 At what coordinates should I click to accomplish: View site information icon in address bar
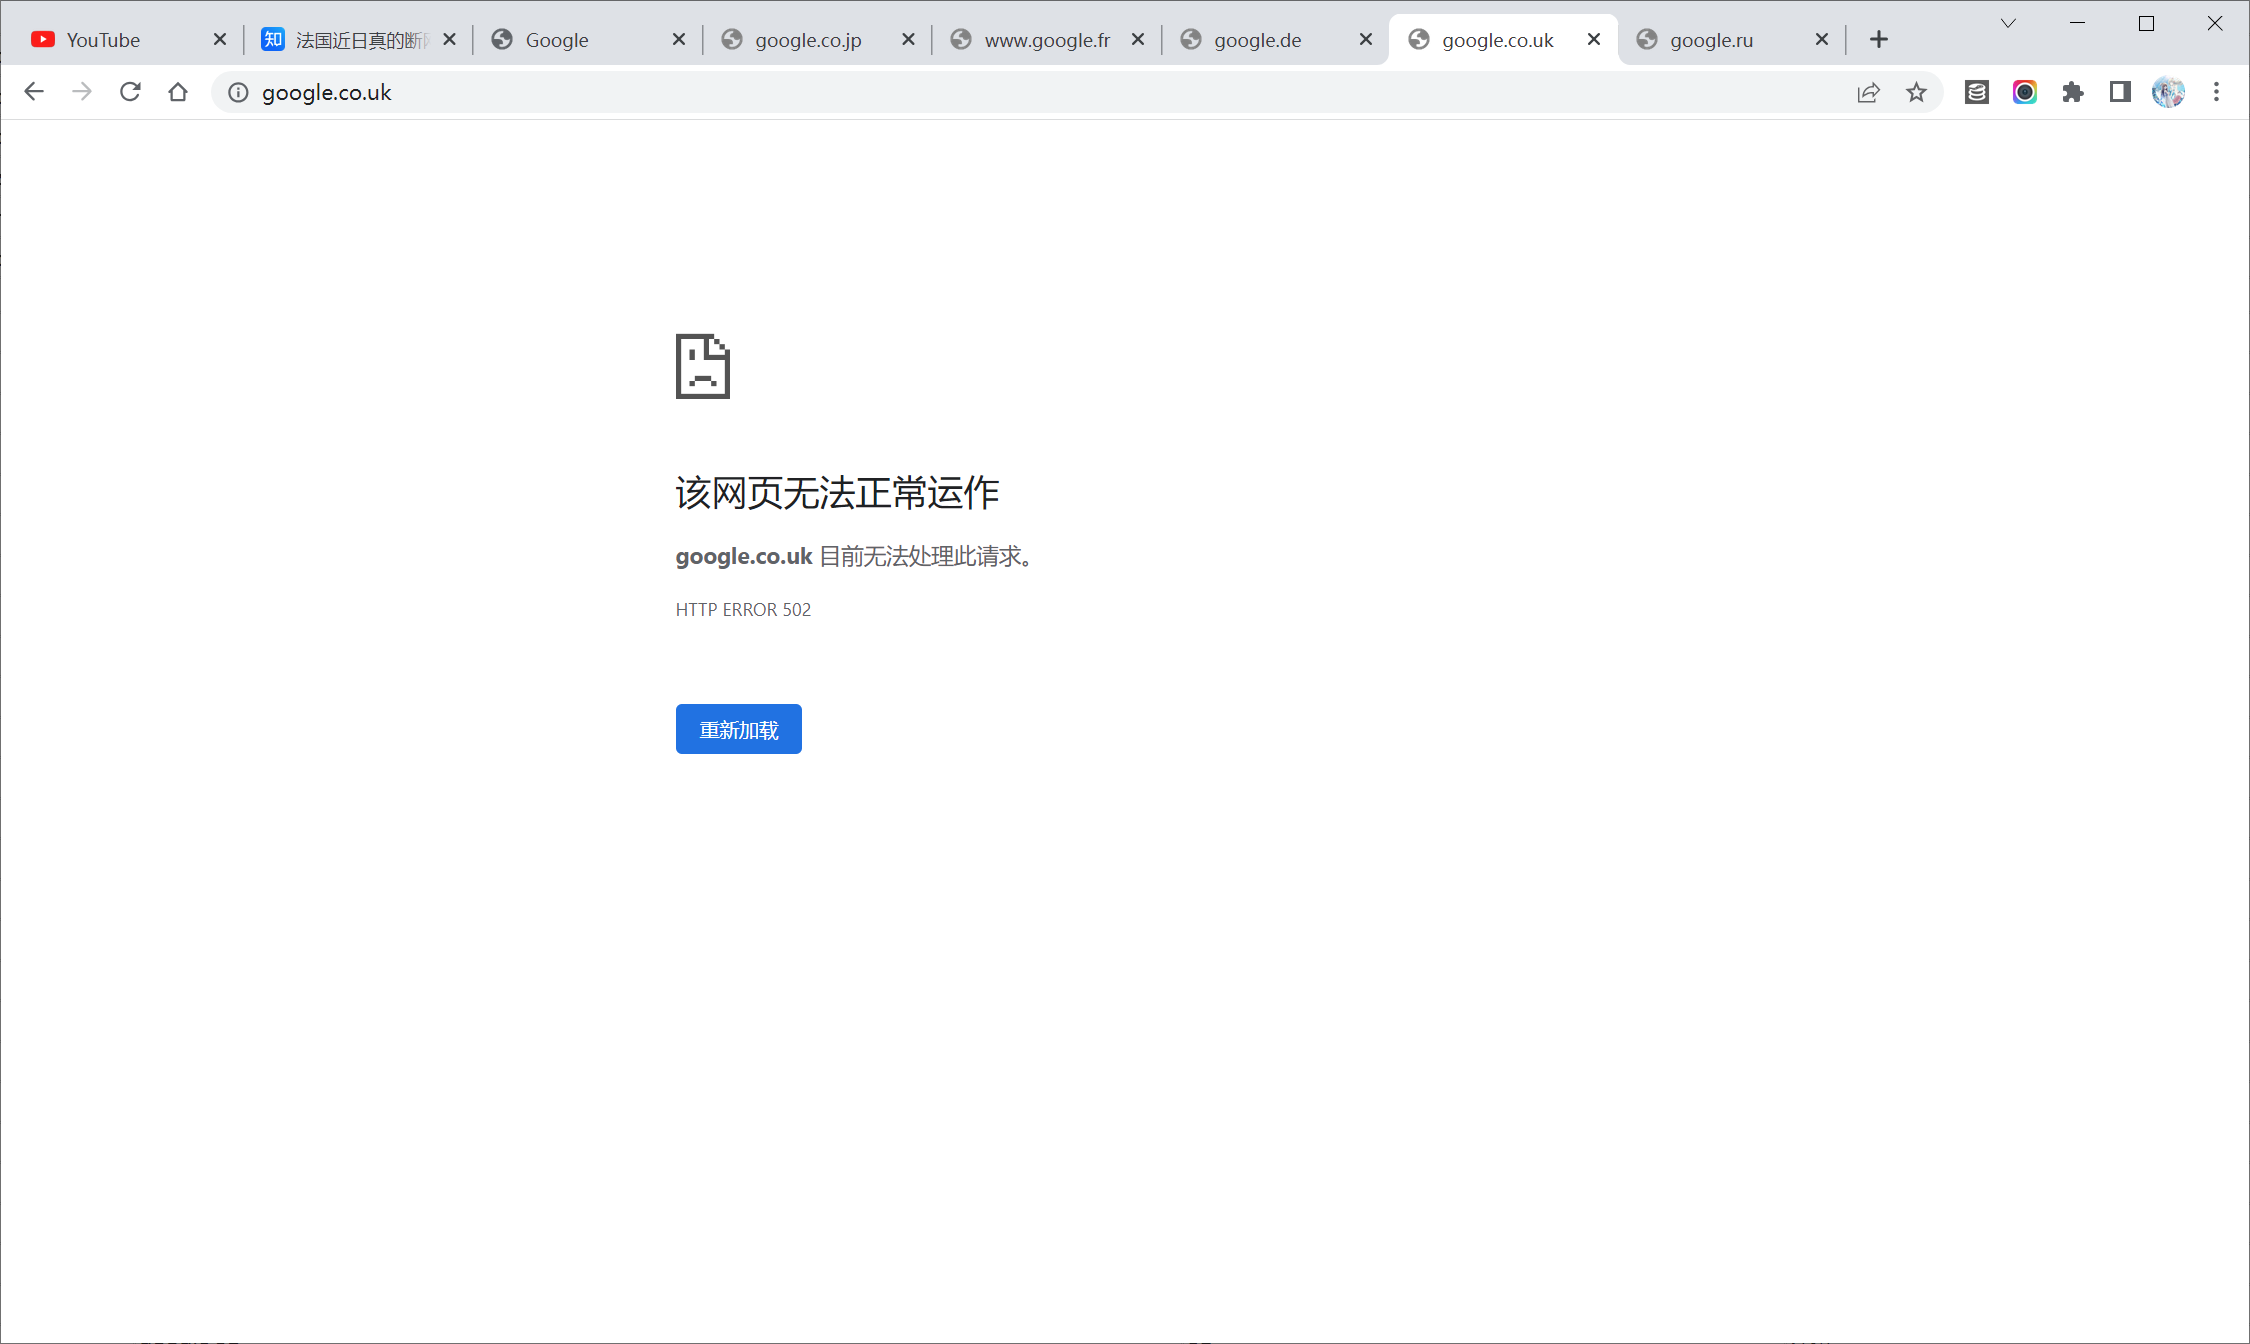pos(238,92)
